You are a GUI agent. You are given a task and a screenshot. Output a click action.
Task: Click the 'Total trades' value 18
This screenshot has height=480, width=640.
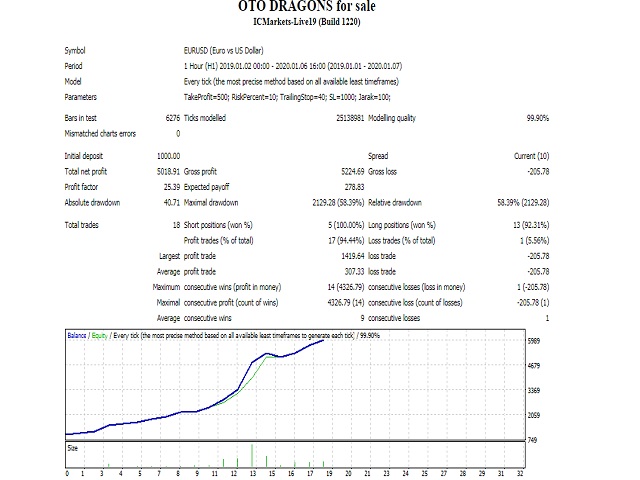pyautogui.click(x=176, y=225)
